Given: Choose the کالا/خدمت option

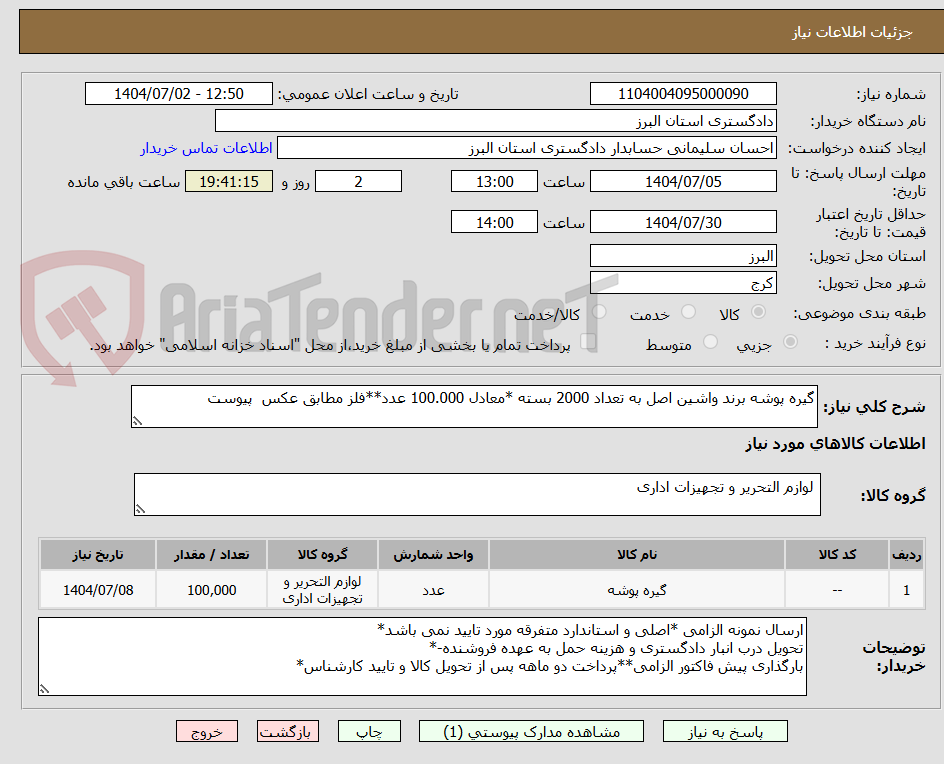Looking at the screenshot, I should pyautogui.click(x=601, y=311).
